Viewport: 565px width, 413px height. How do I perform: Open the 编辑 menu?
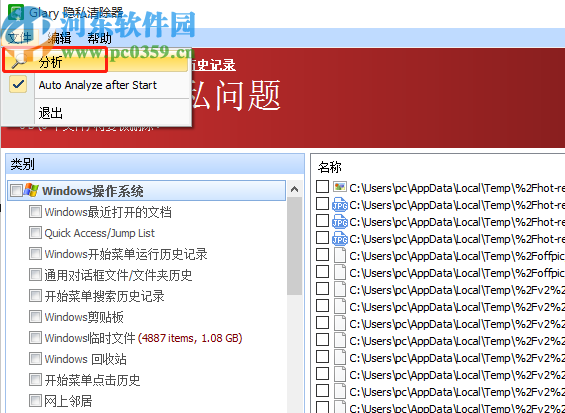point(59,38)
